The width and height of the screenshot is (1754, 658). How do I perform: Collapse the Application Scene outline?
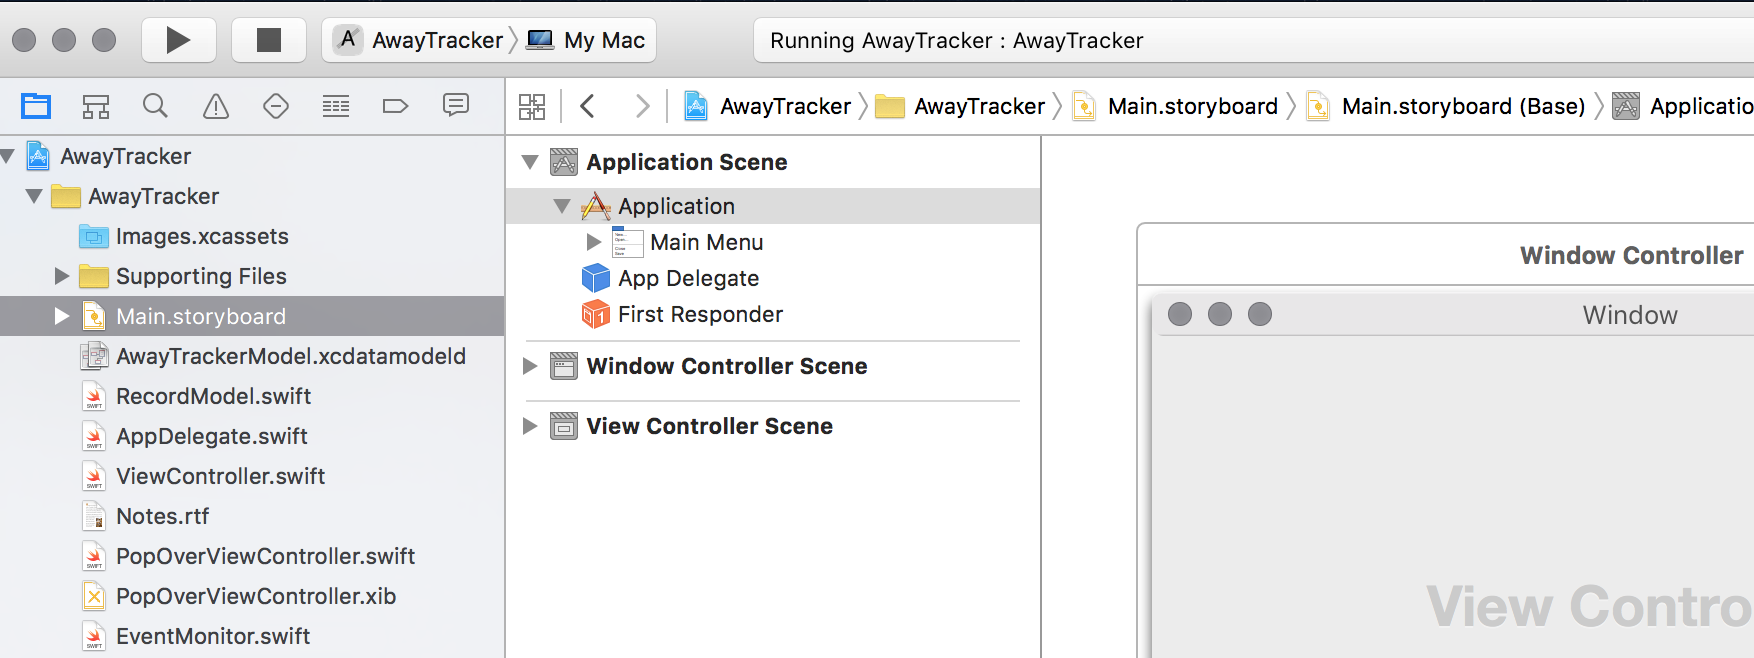(x=530, y=162)
